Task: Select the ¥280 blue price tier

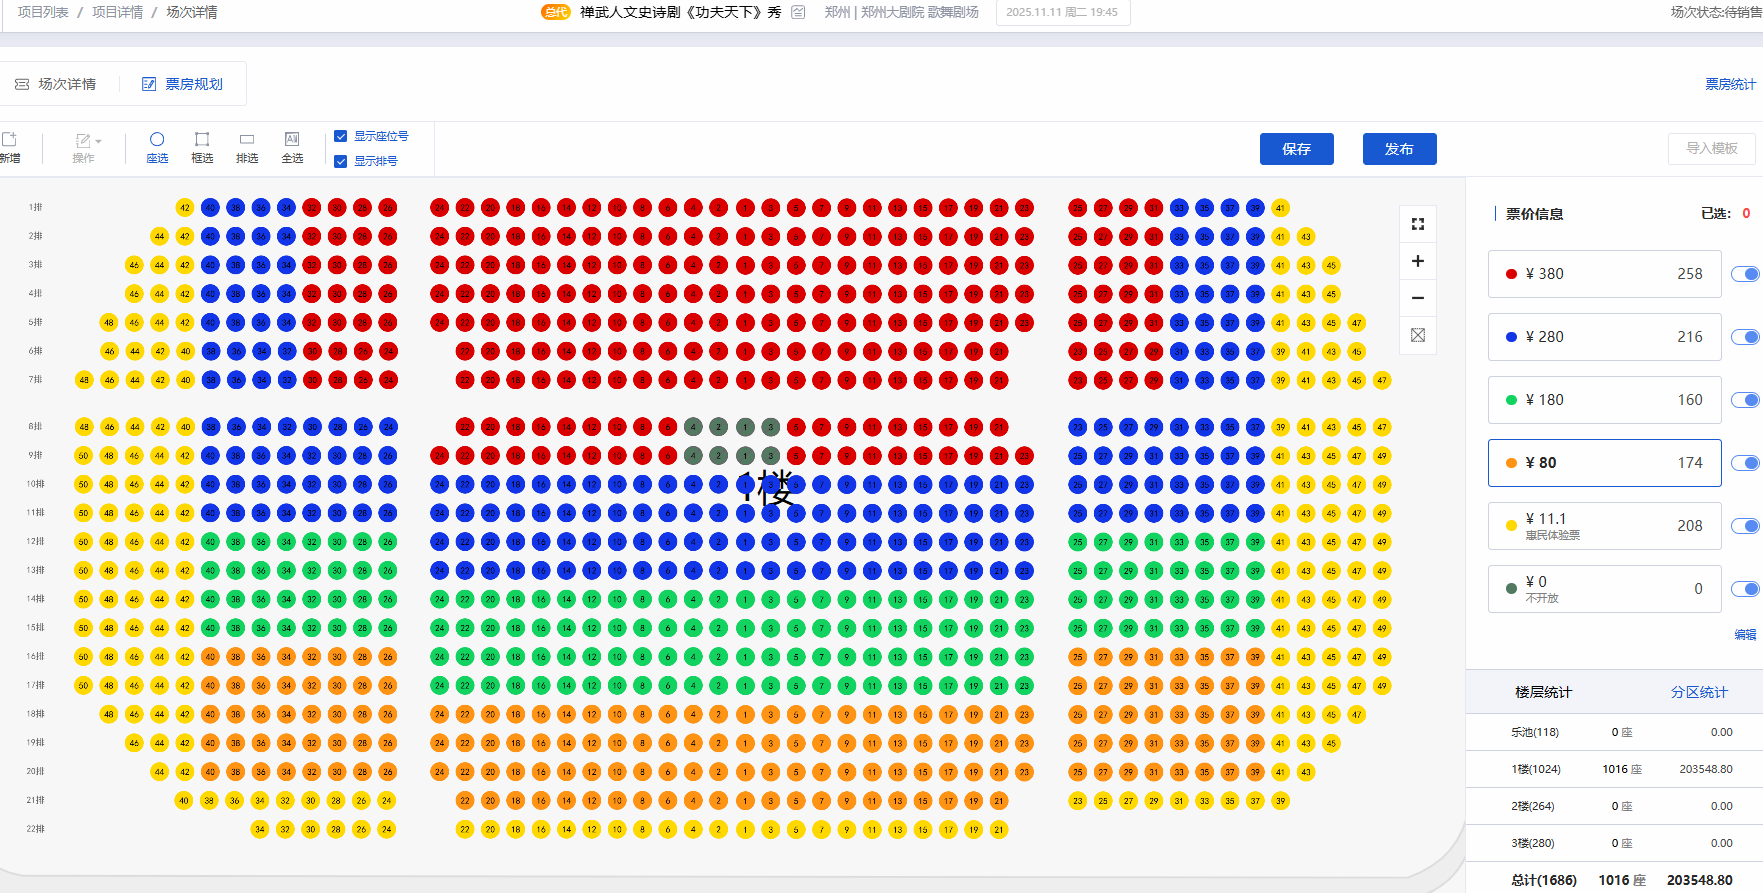Action: pos(1603,337)
